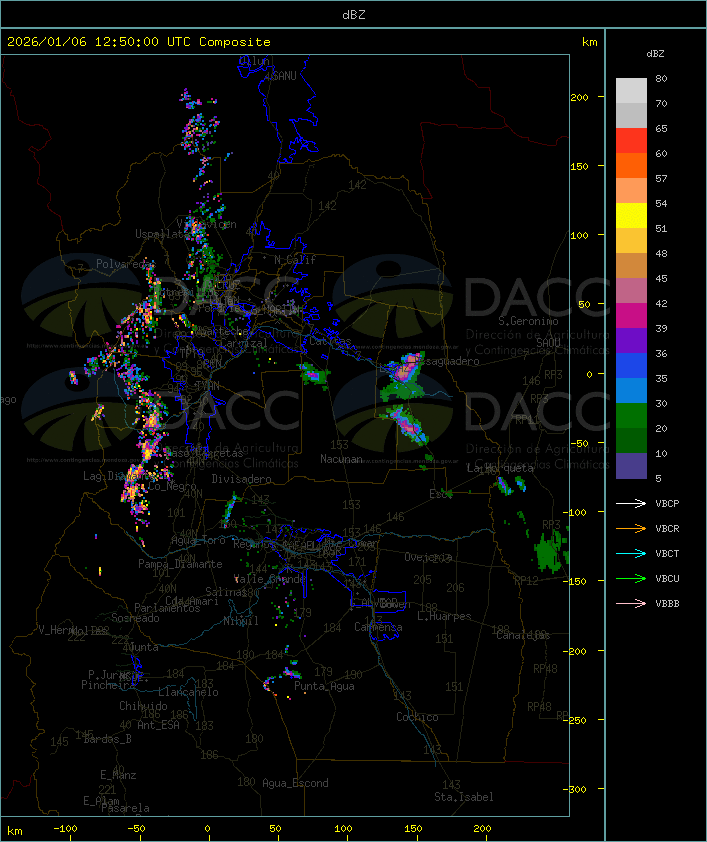Viewport: 707px width, 842px height.
Task: Click the Punta_Agua place label
Action: [x=324, y=686]
